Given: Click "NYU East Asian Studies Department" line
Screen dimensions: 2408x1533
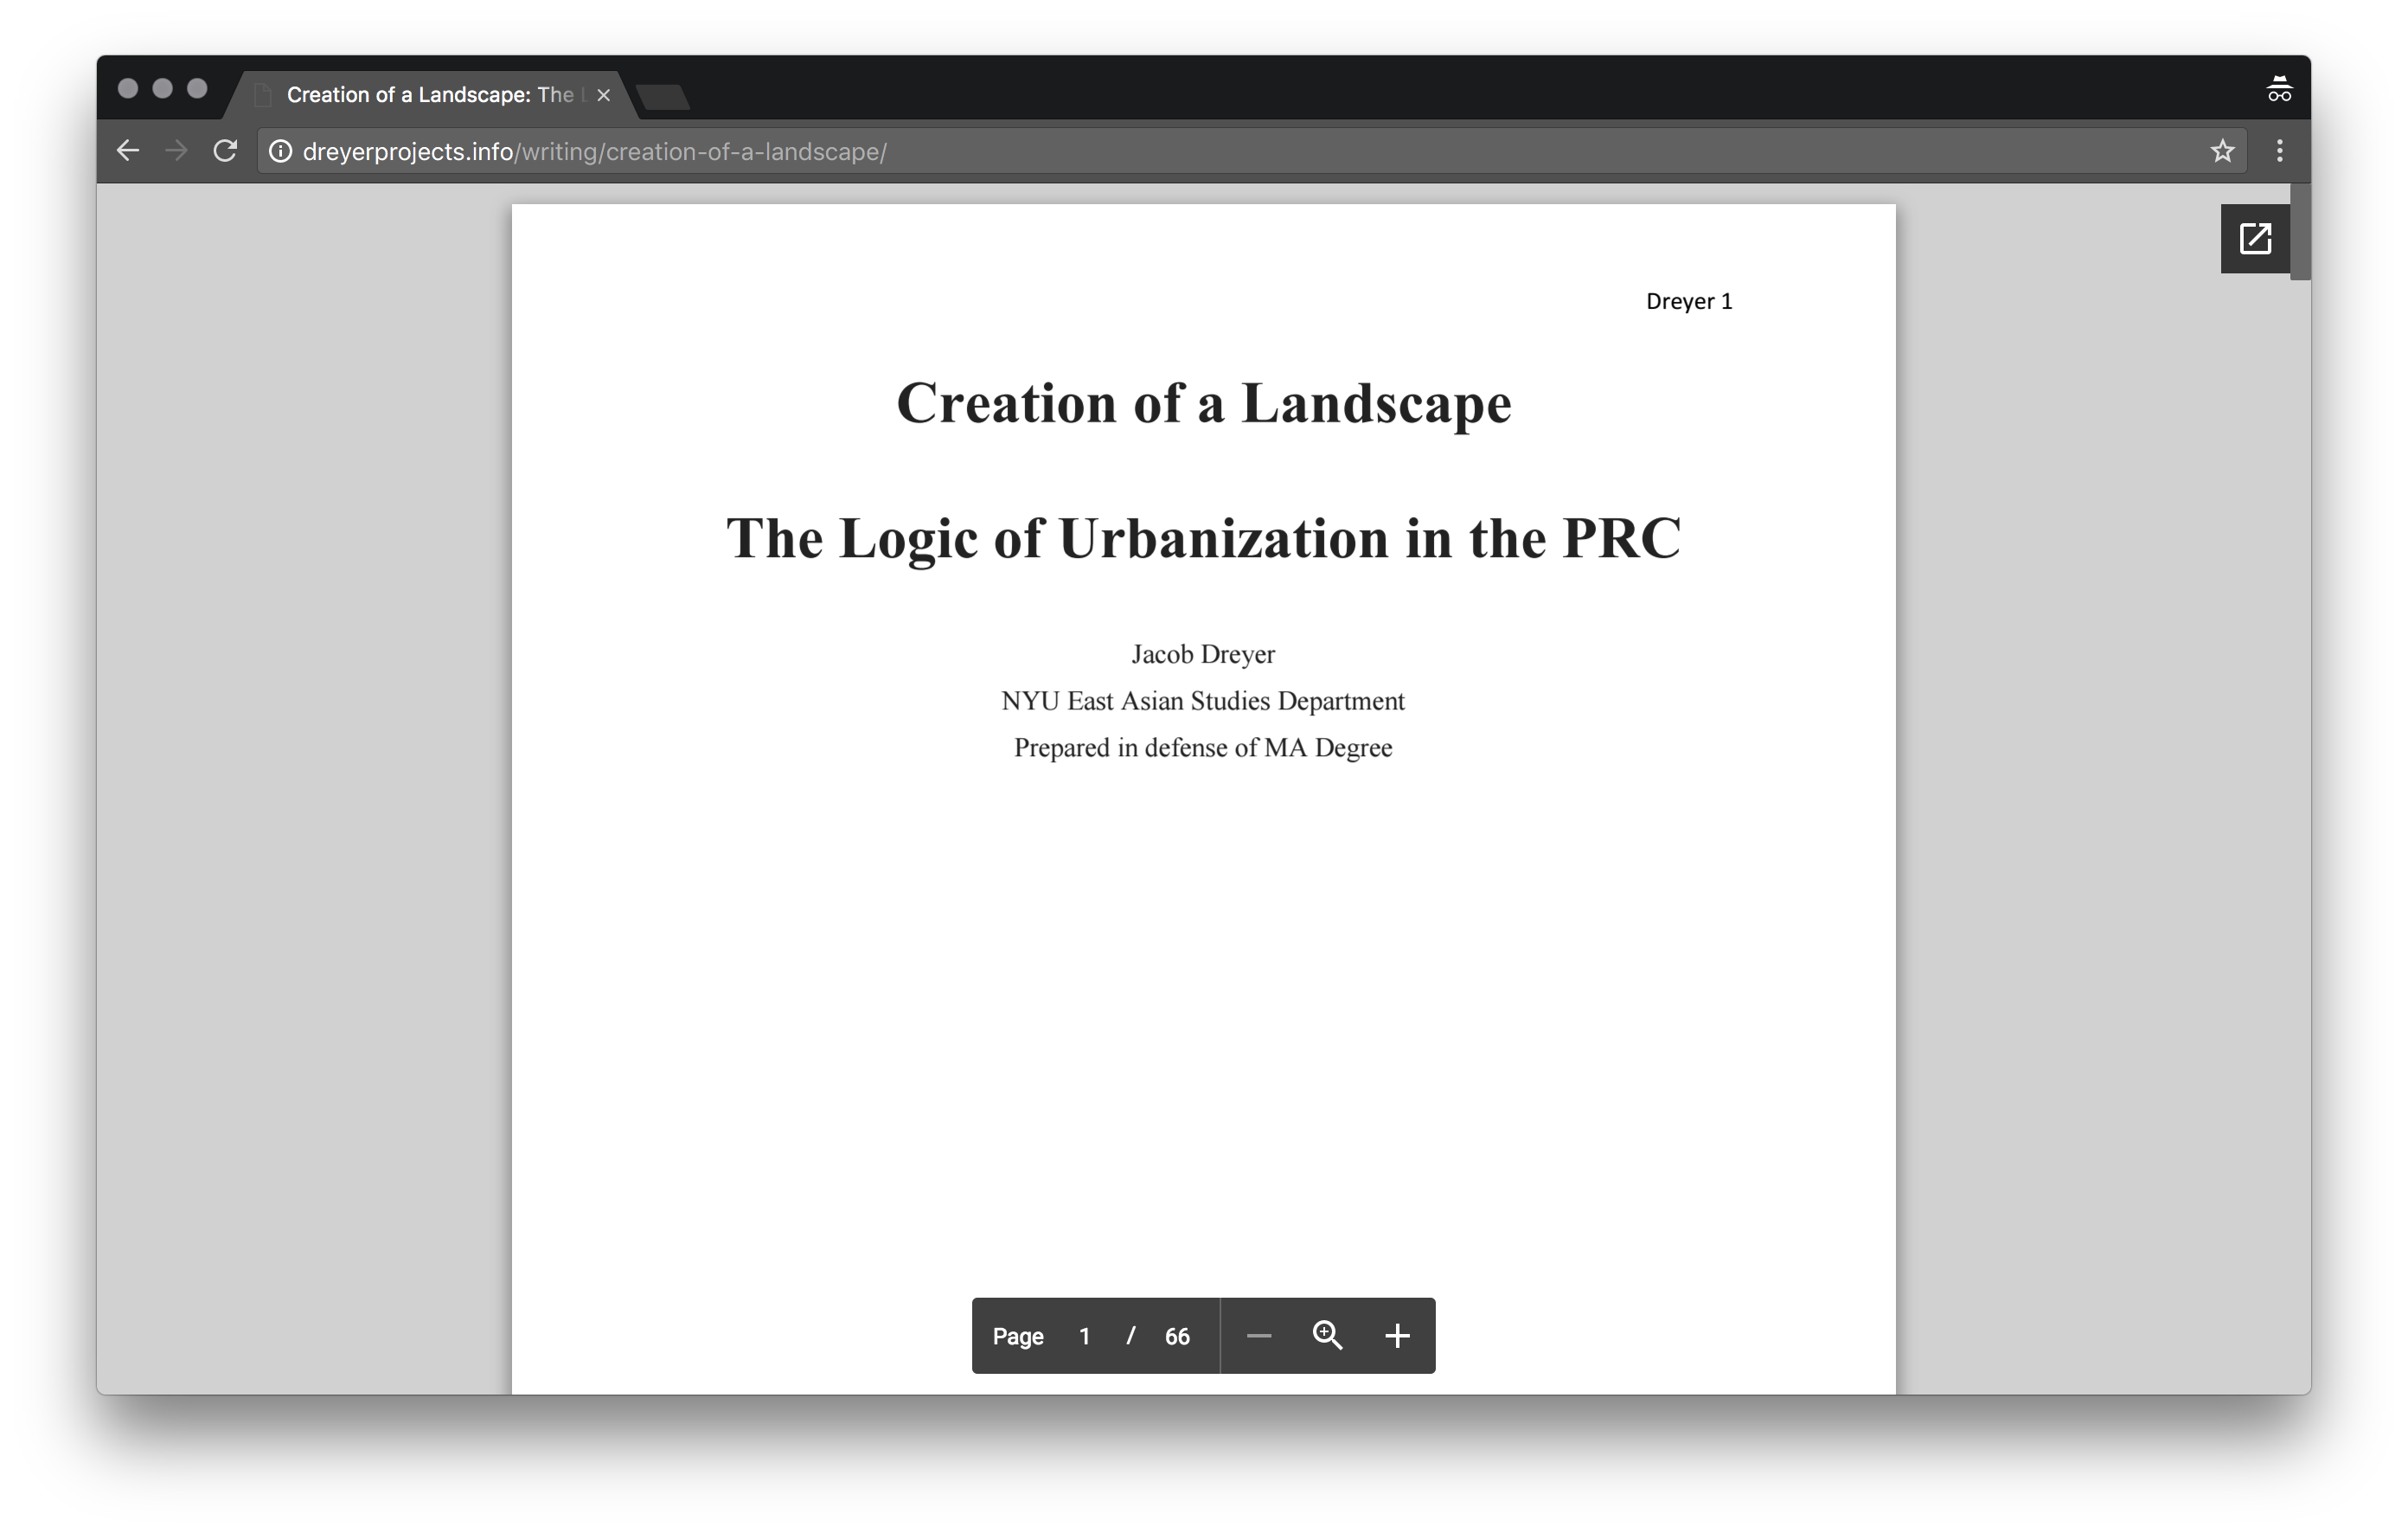Looking at the screenshot, I should click(x=1203, y=701).
